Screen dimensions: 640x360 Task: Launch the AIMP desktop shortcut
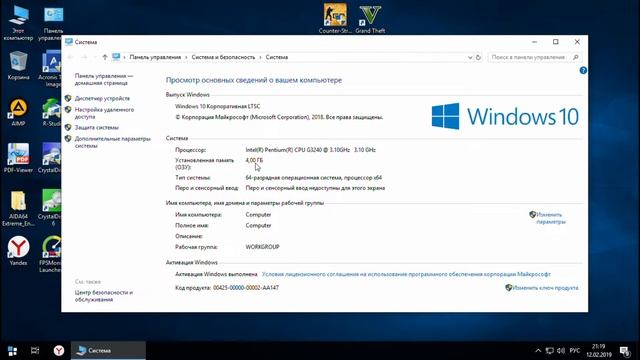[18, 112]
